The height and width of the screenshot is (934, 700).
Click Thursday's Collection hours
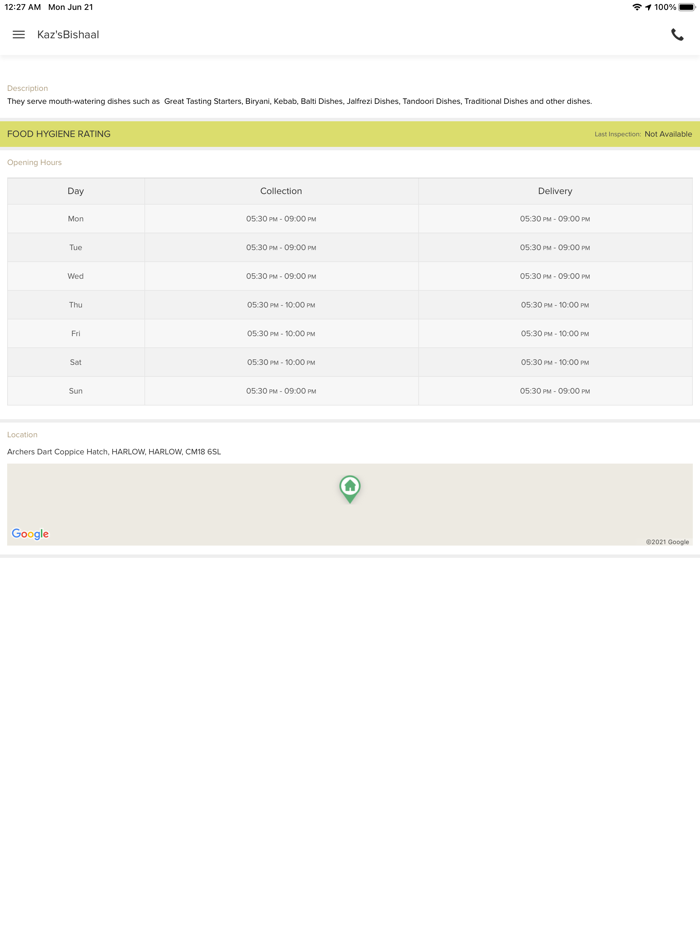pos(281,304)
